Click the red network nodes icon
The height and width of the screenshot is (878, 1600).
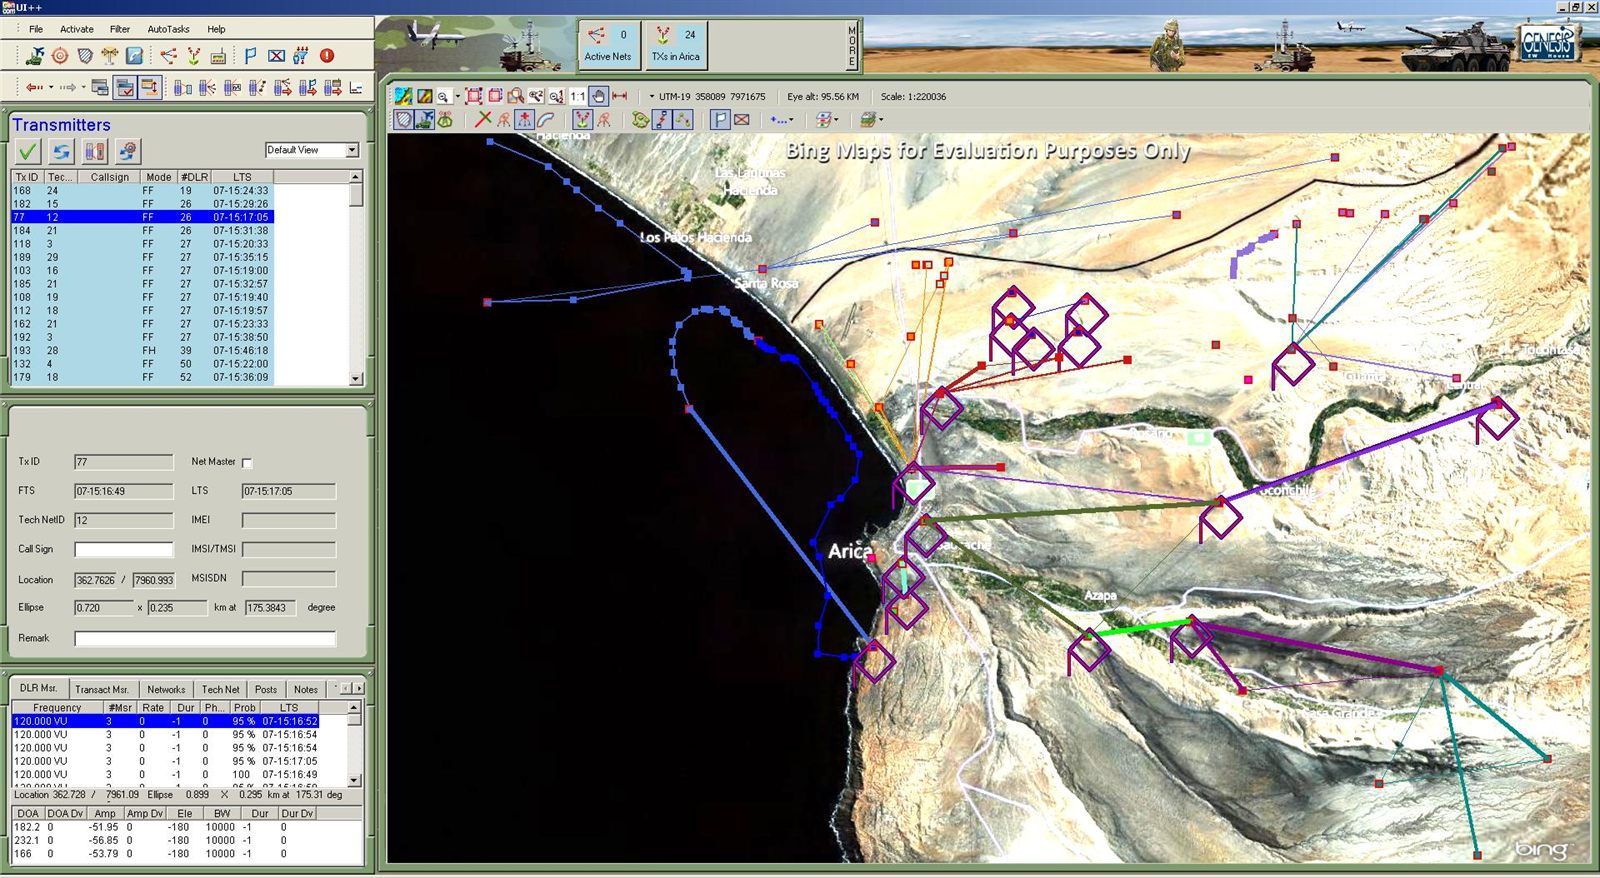[168, 56]
